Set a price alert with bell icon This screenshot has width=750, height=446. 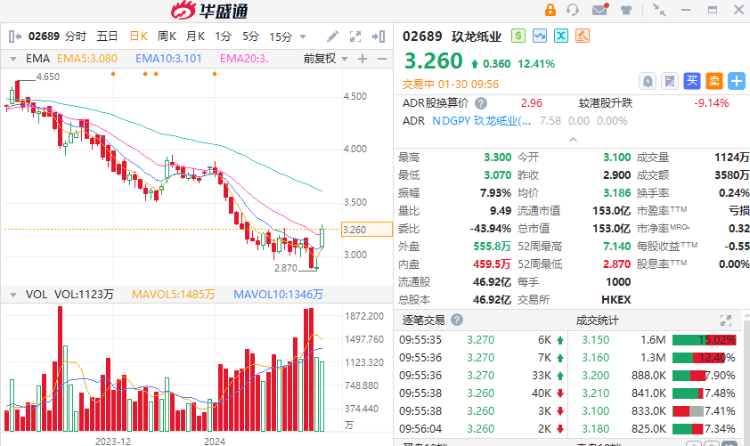coord(648,81)
